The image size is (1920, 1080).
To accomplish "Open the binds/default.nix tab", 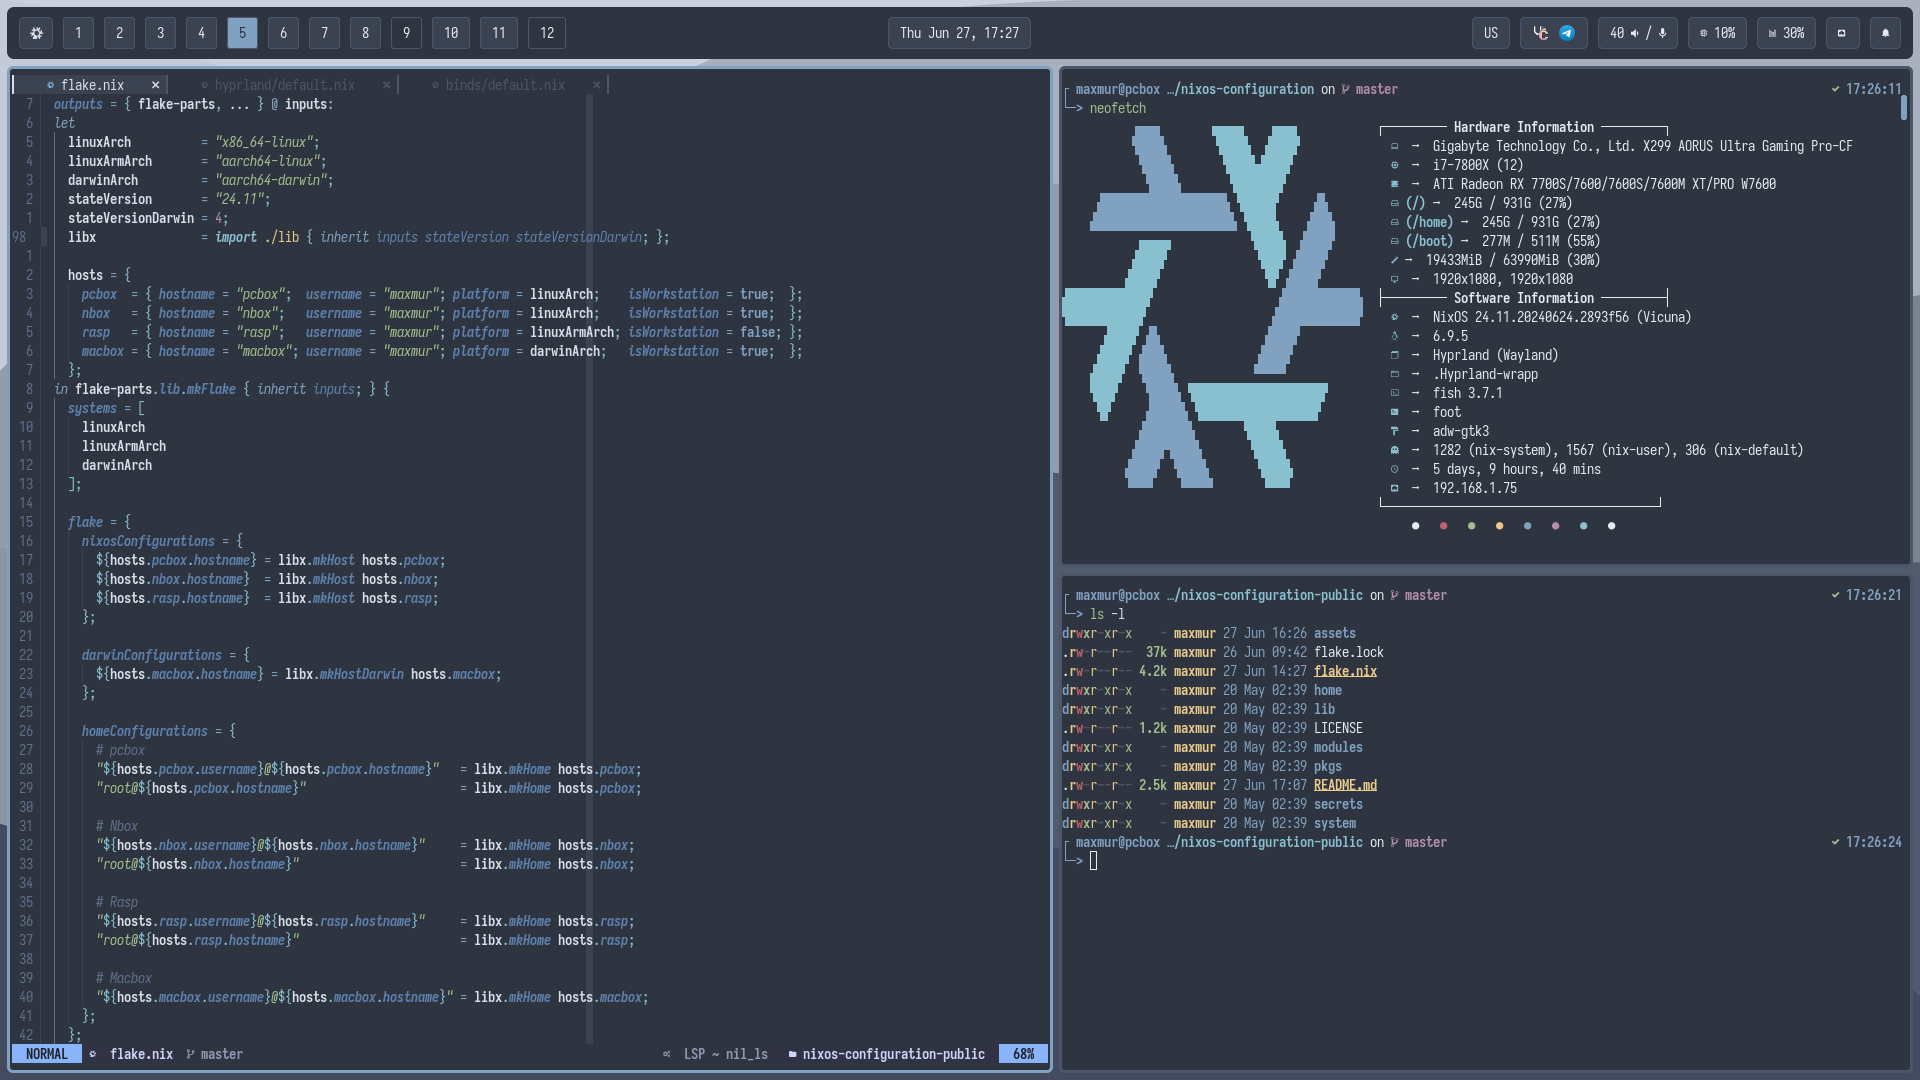I will pos(505,85).
